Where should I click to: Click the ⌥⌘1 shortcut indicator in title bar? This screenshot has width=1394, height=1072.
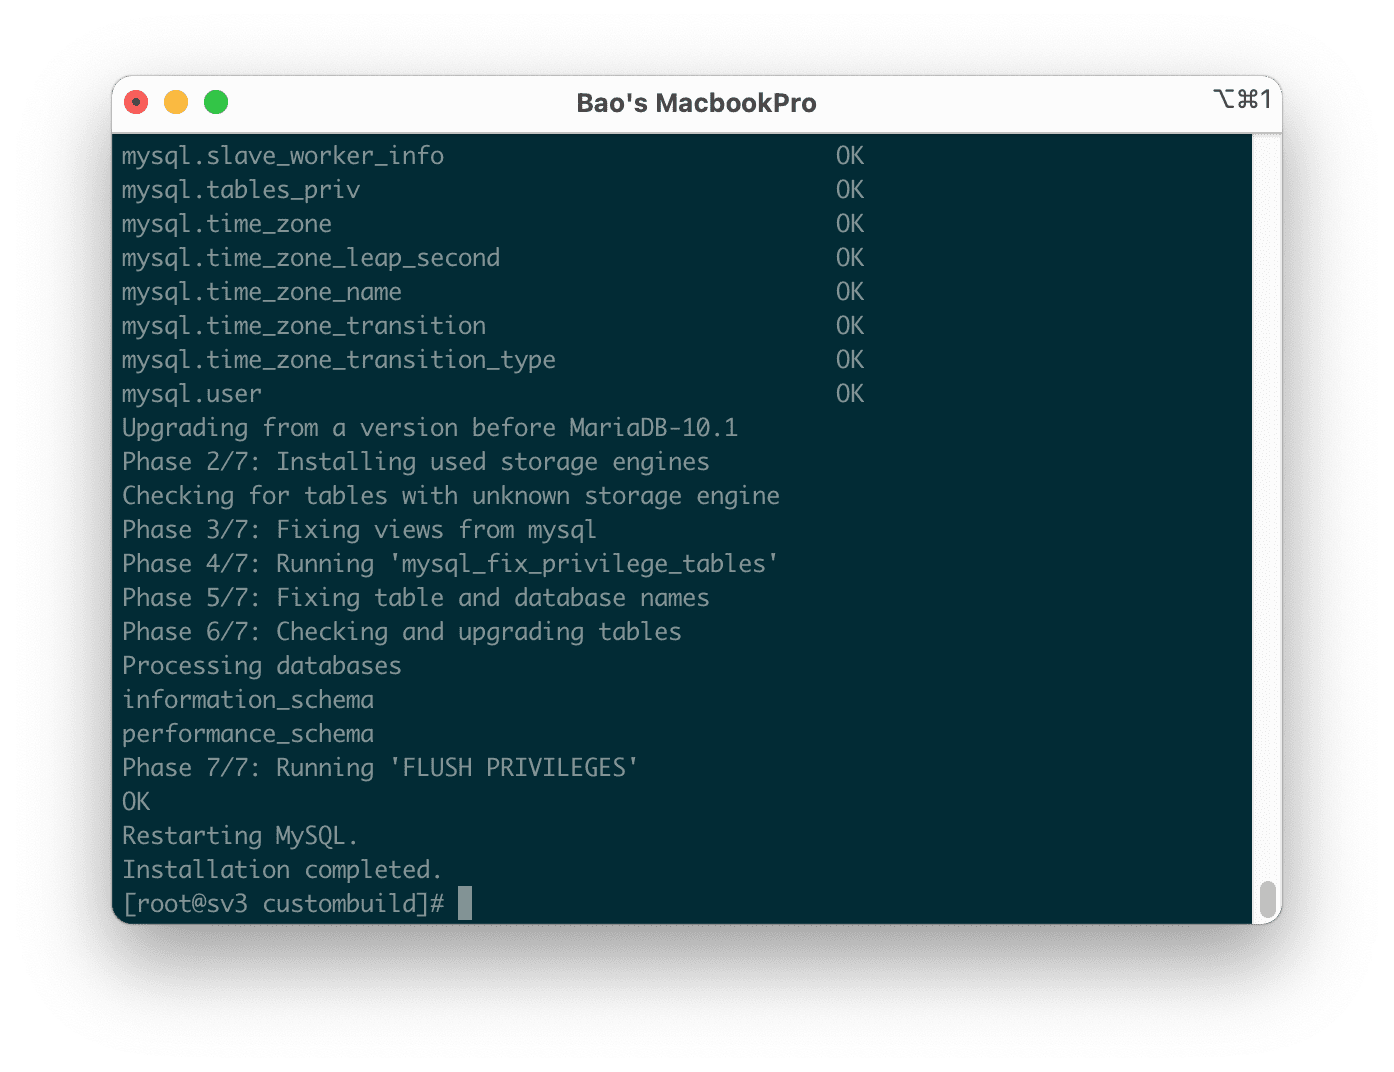[x=1242, y=99]
